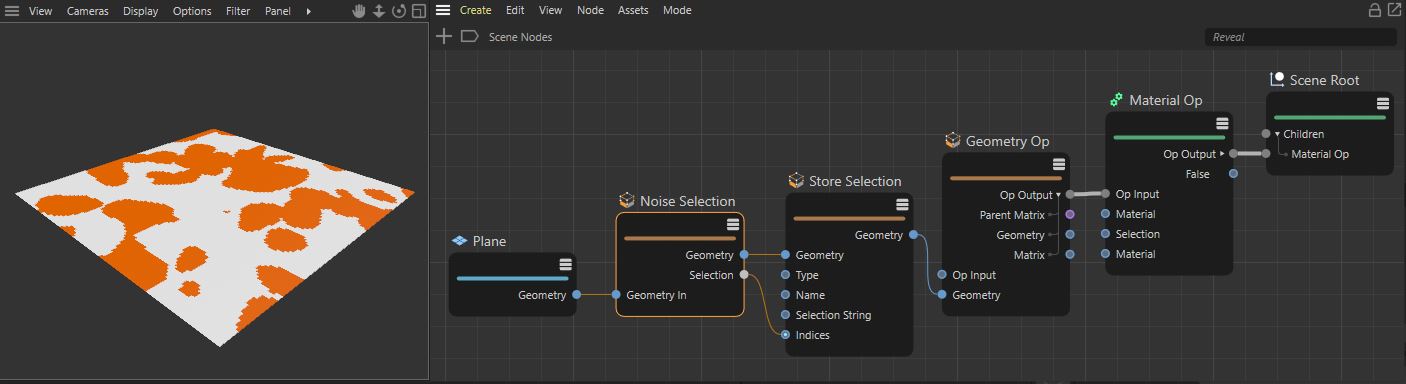Image resolution: width=1406 pixels, height=384 pixels.
Task: Click Geometry Op's Matrix output port
Action: click(x=1070, y=255)
